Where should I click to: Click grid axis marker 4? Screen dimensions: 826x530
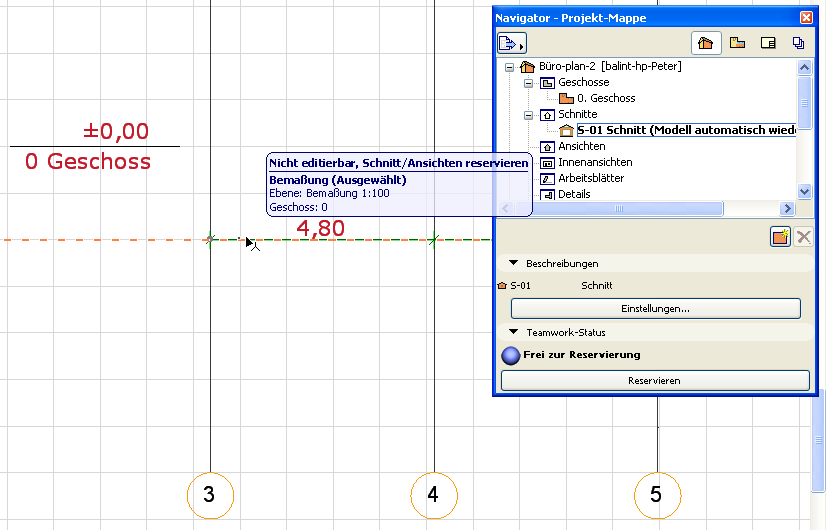point(434,495)
